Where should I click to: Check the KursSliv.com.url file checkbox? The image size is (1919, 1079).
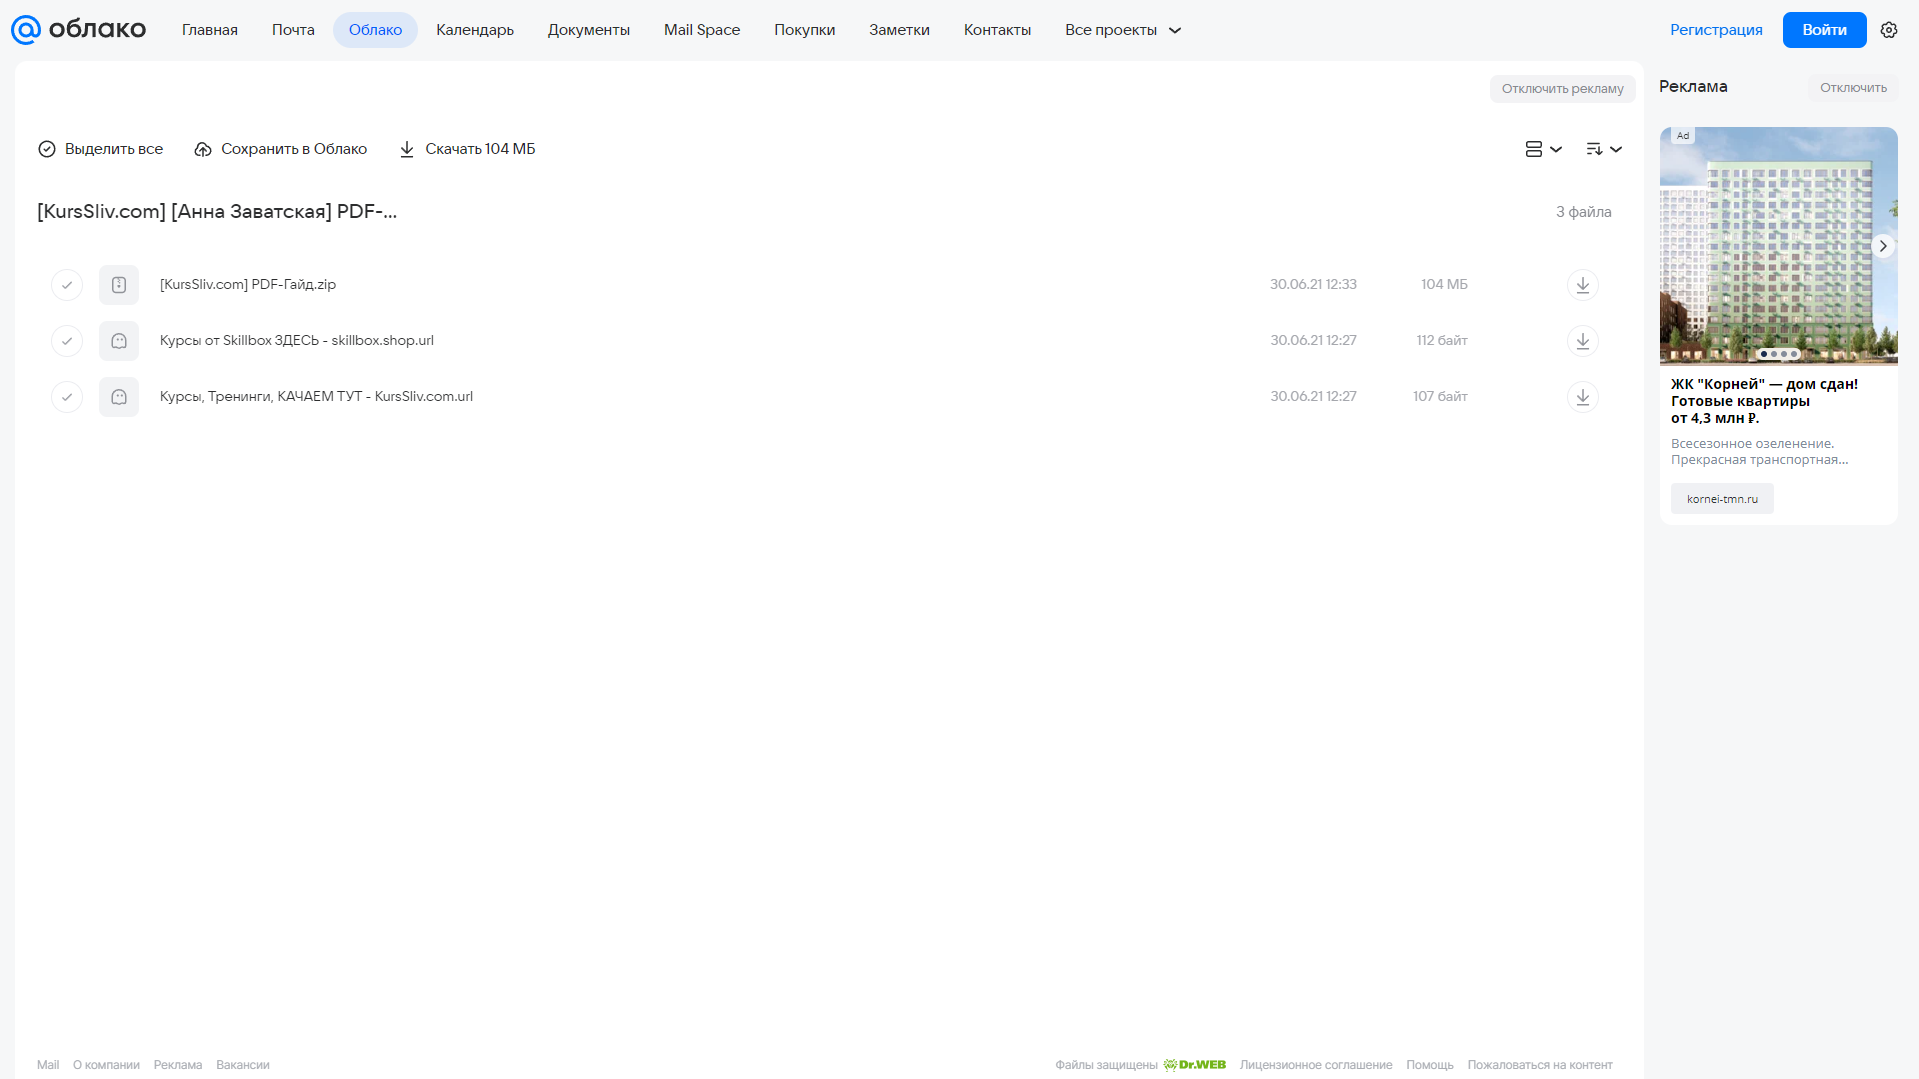(x=67, y=397)
